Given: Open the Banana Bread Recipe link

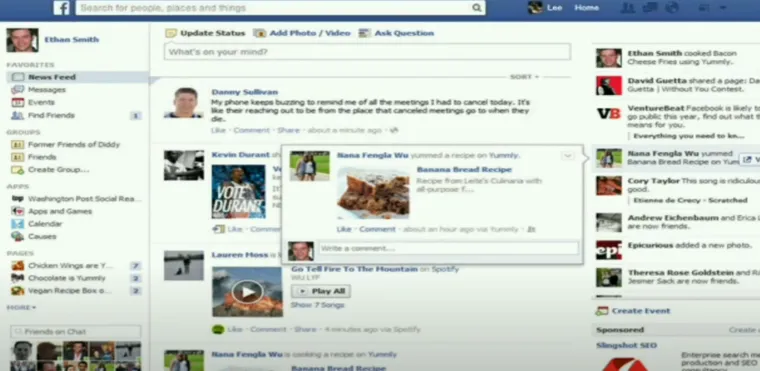Looking at the screenshot, I should click(x=464, y=170).
